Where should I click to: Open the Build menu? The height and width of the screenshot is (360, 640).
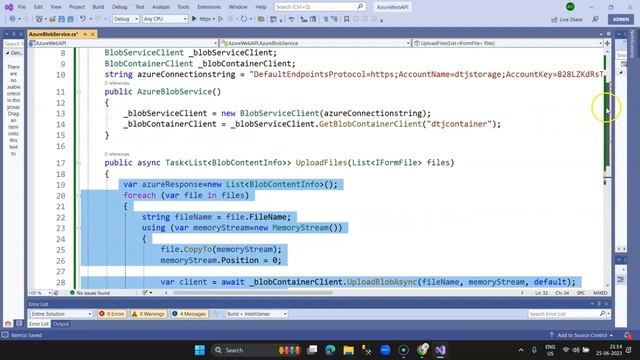(x=98, y=7)
